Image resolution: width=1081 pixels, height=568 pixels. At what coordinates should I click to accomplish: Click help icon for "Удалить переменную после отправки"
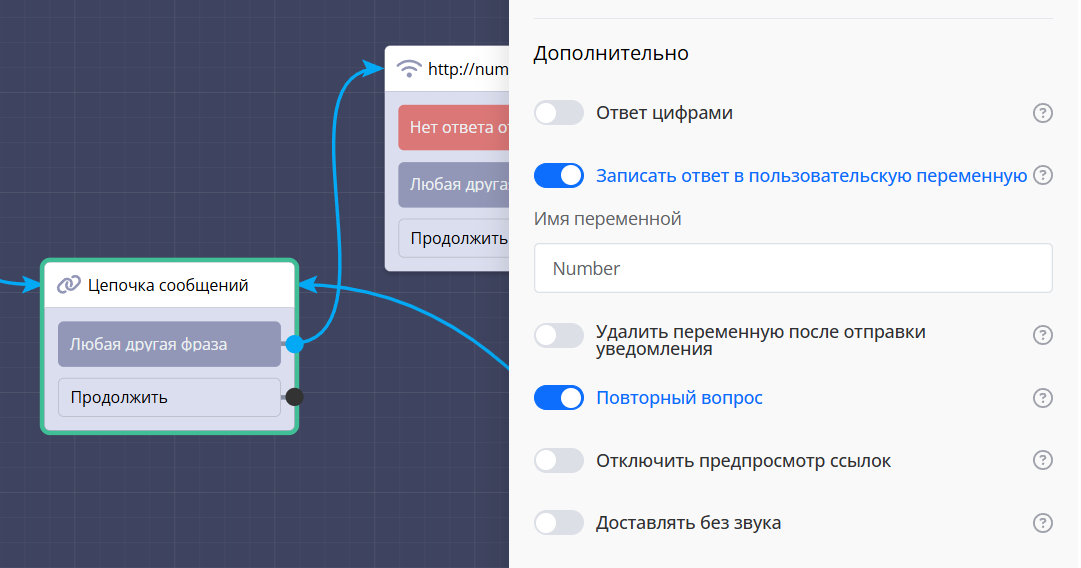pos(1042,335)
